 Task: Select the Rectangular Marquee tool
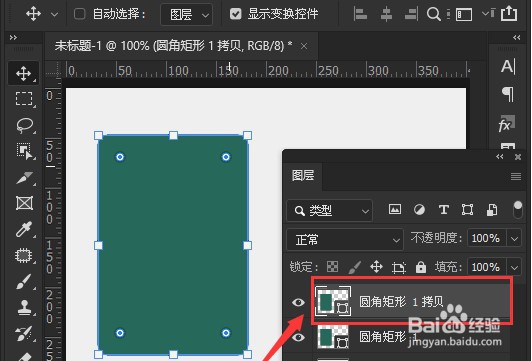(x=24, y=99)
